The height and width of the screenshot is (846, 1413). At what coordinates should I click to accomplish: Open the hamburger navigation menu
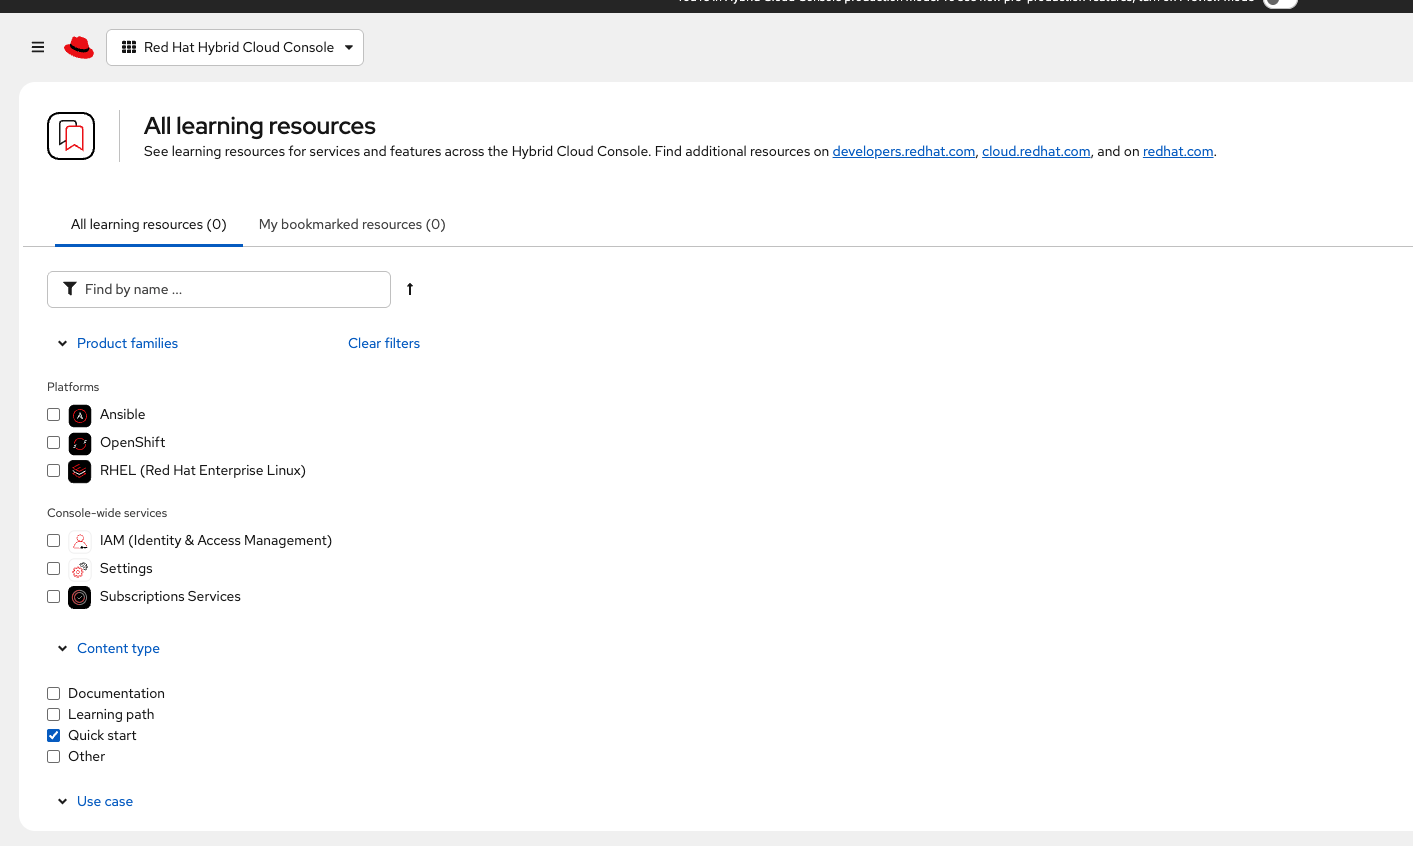(38, 47)
